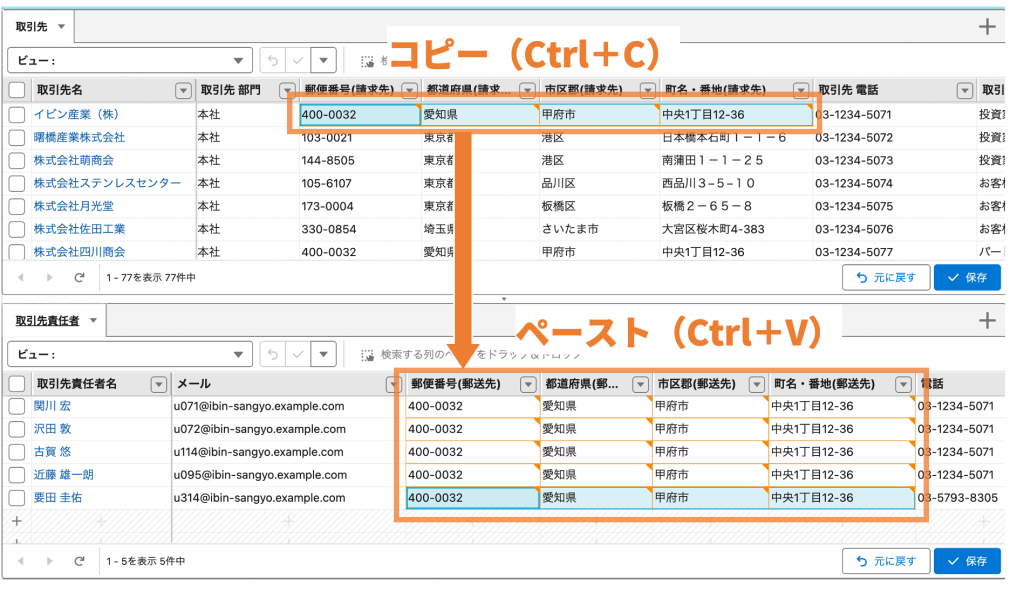The image size is (1024, 593).
Task: Open the 曙橋産業株式会社 account link
Action: click(79, 137)
